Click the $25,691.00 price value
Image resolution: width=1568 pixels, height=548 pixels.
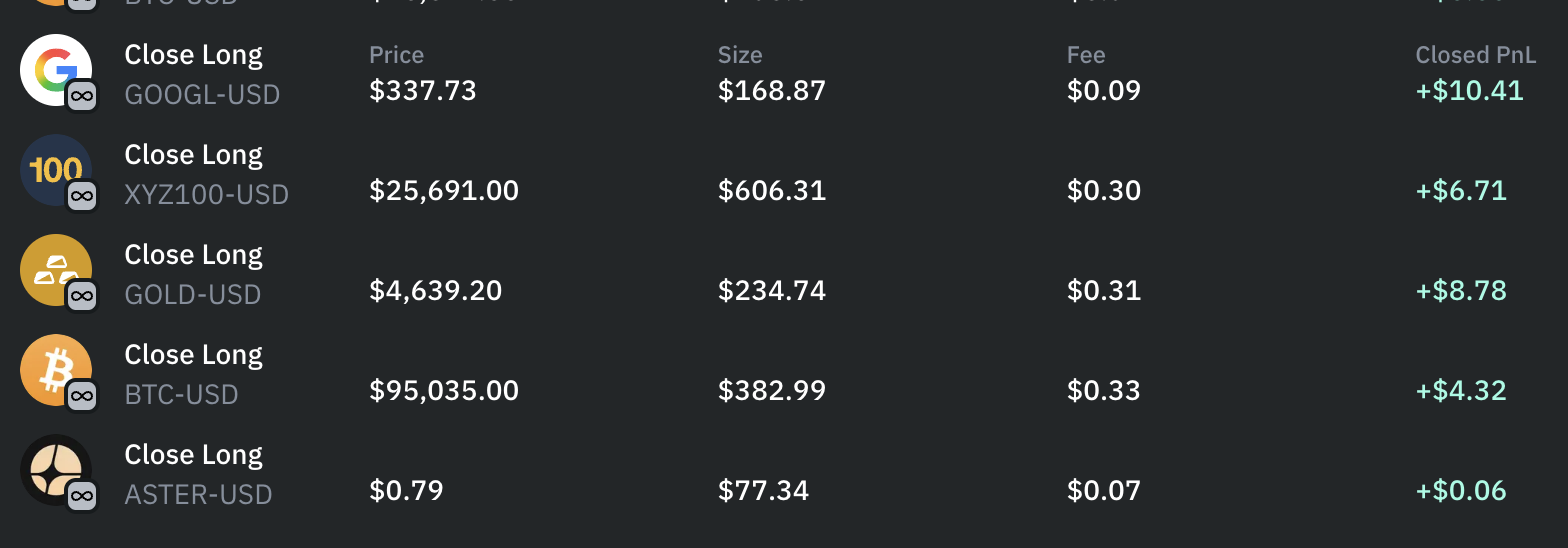pos(444,191)
